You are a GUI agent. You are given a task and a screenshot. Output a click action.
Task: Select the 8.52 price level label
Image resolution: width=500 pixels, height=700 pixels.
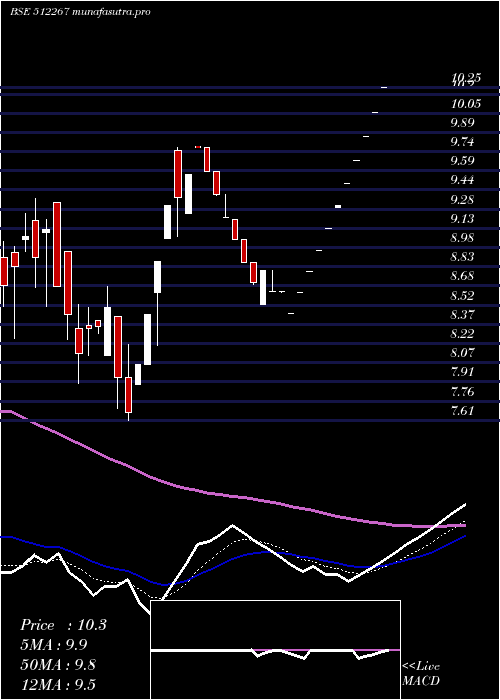(462, 296)
